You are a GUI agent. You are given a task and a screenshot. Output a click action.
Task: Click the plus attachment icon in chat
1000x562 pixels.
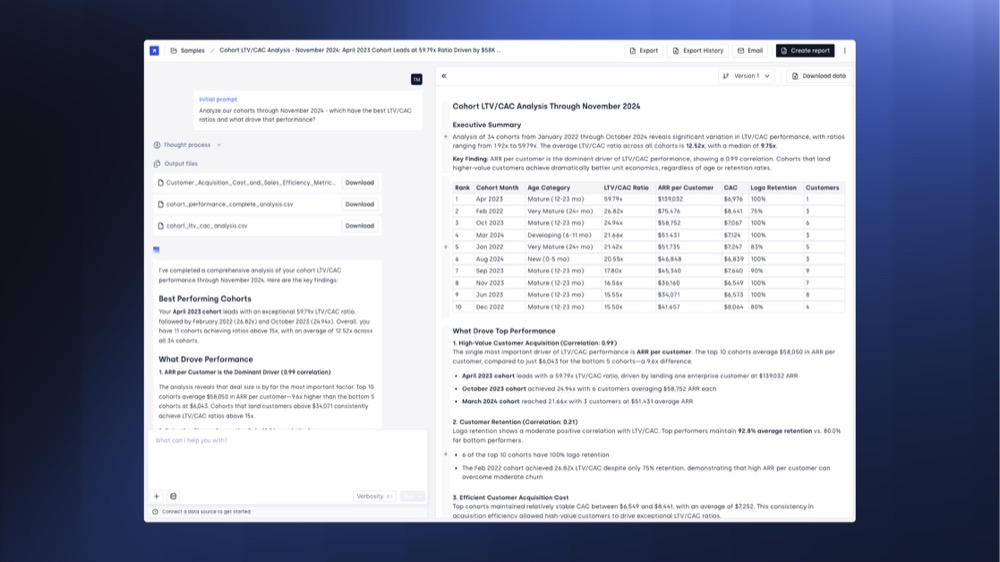(156, 496)
